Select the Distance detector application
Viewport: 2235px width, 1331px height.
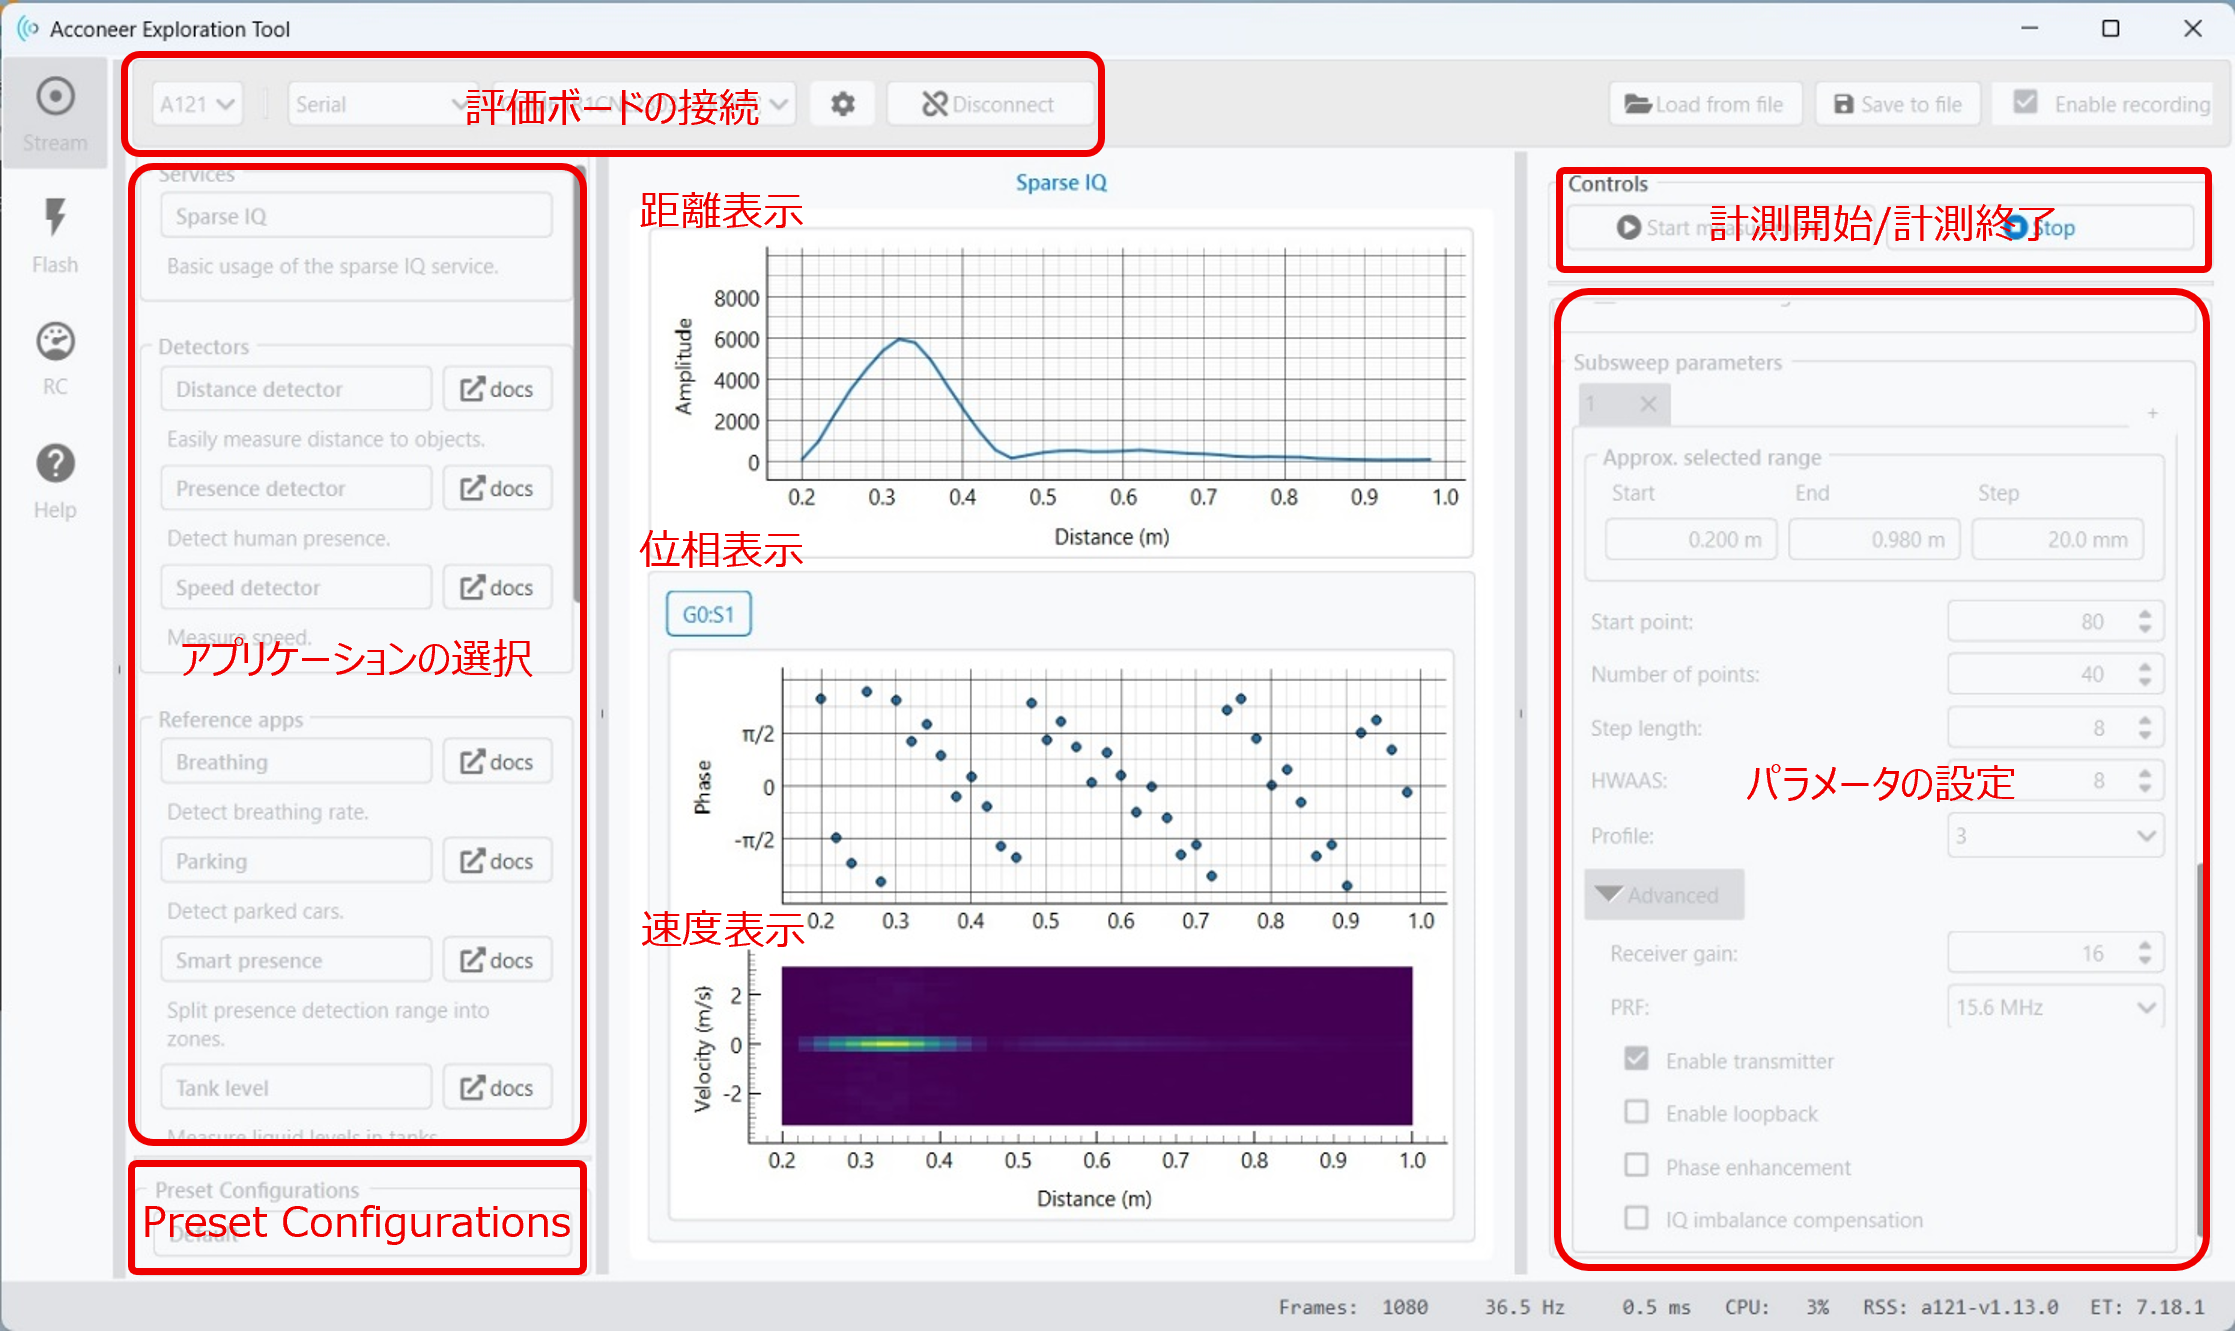(296, 389)
